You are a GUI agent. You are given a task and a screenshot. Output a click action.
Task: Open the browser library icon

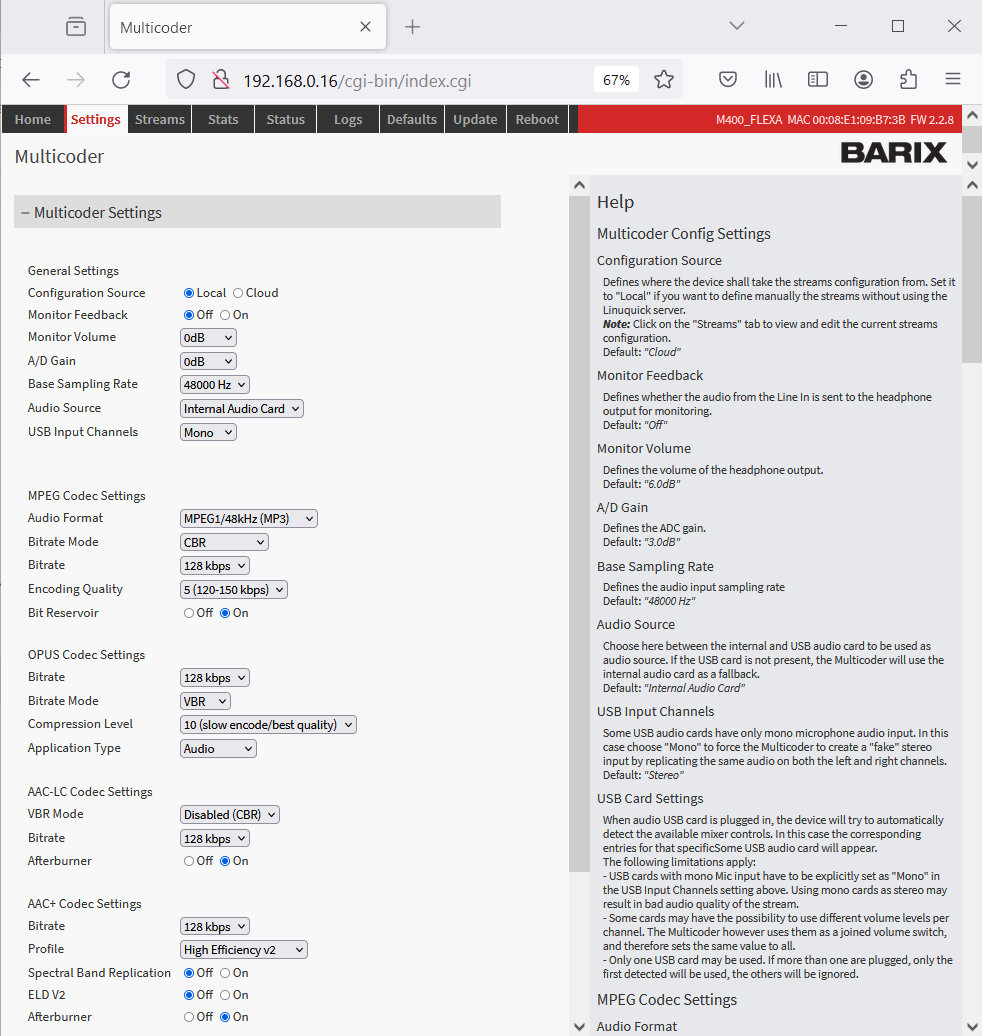click(773, 80)
